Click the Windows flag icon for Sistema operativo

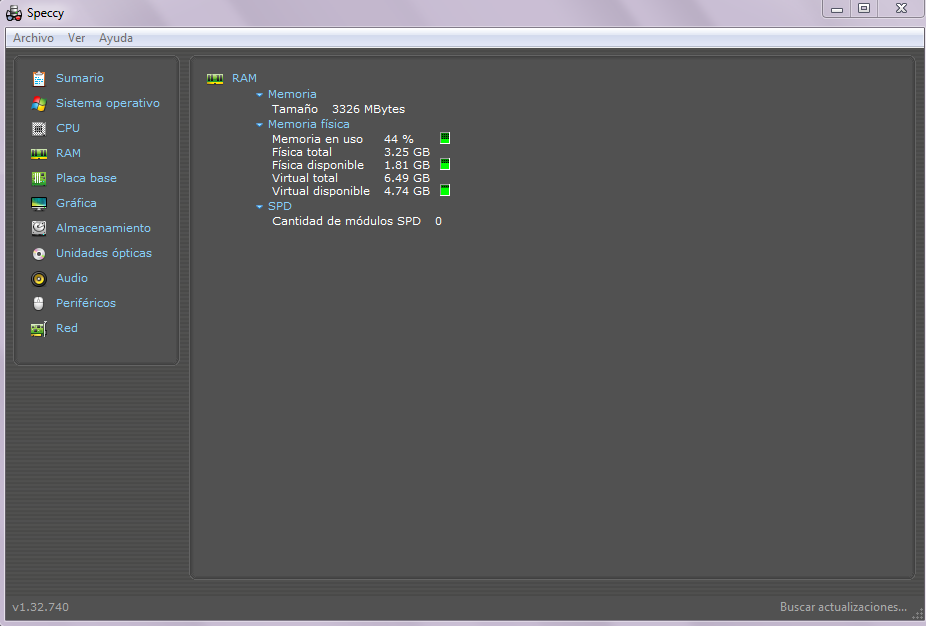[39, 103]
